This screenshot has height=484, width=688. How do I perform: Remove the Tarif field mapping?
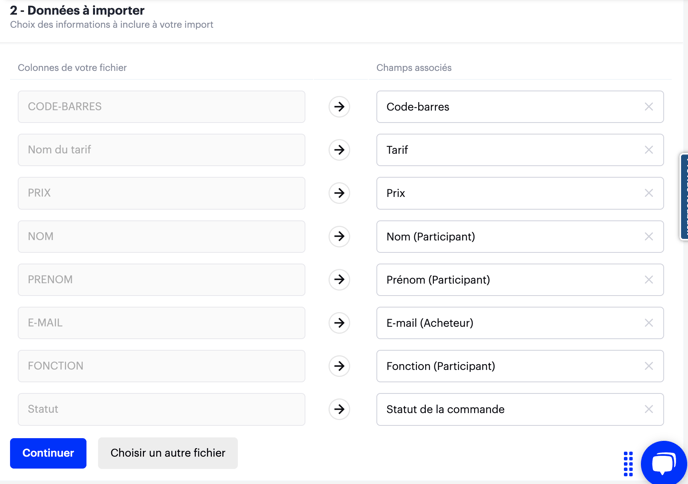click(649, 150)
